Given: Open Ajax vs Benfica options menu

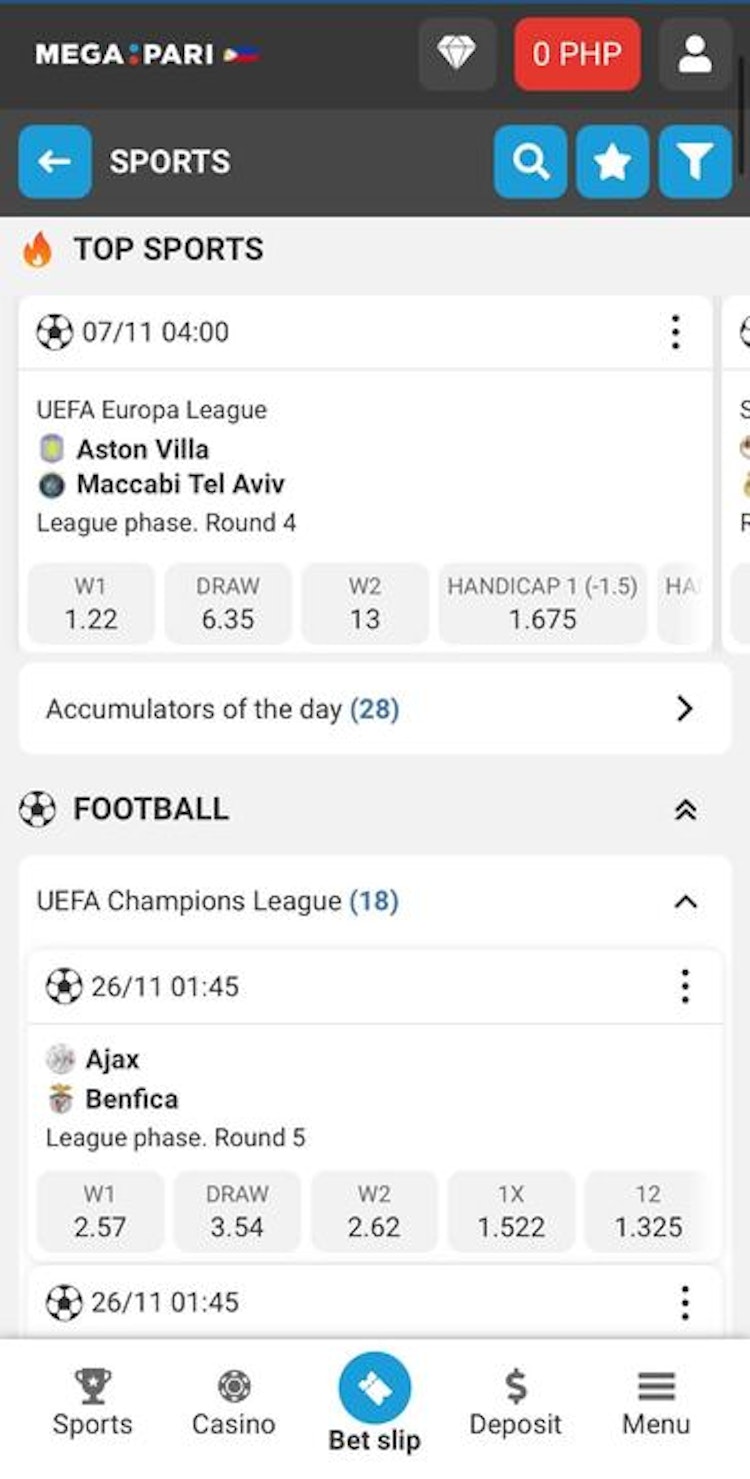Looking at the screenshot, I should 685,987.
